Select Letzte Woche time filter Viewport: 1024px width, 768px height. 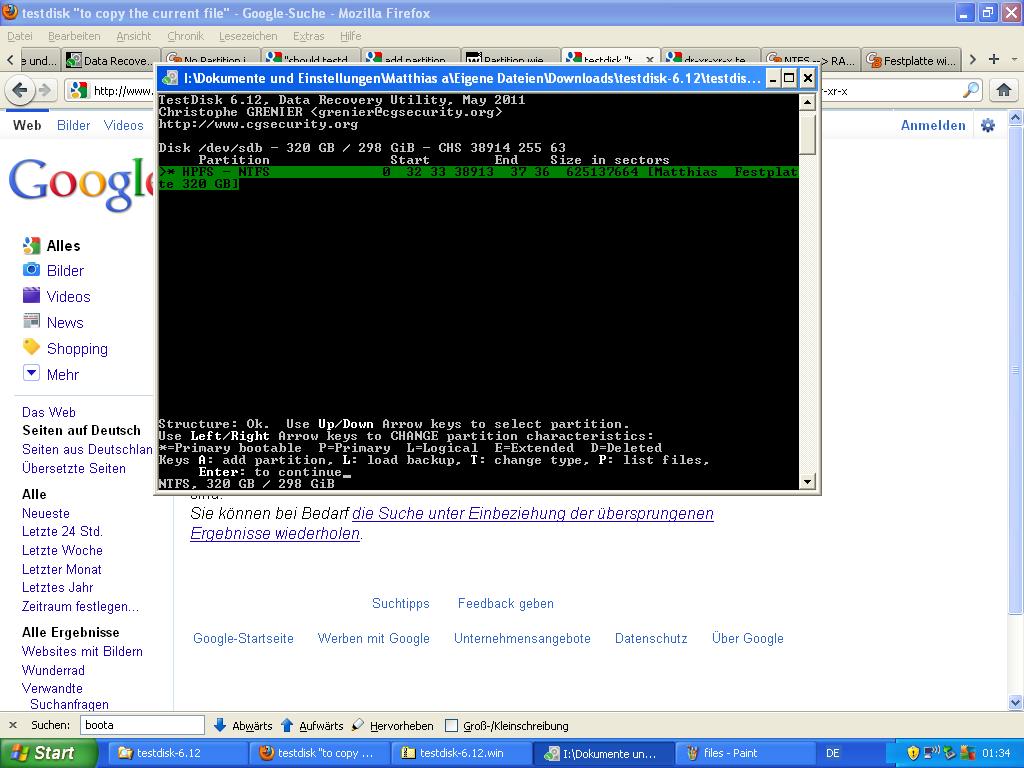[62, 550]
